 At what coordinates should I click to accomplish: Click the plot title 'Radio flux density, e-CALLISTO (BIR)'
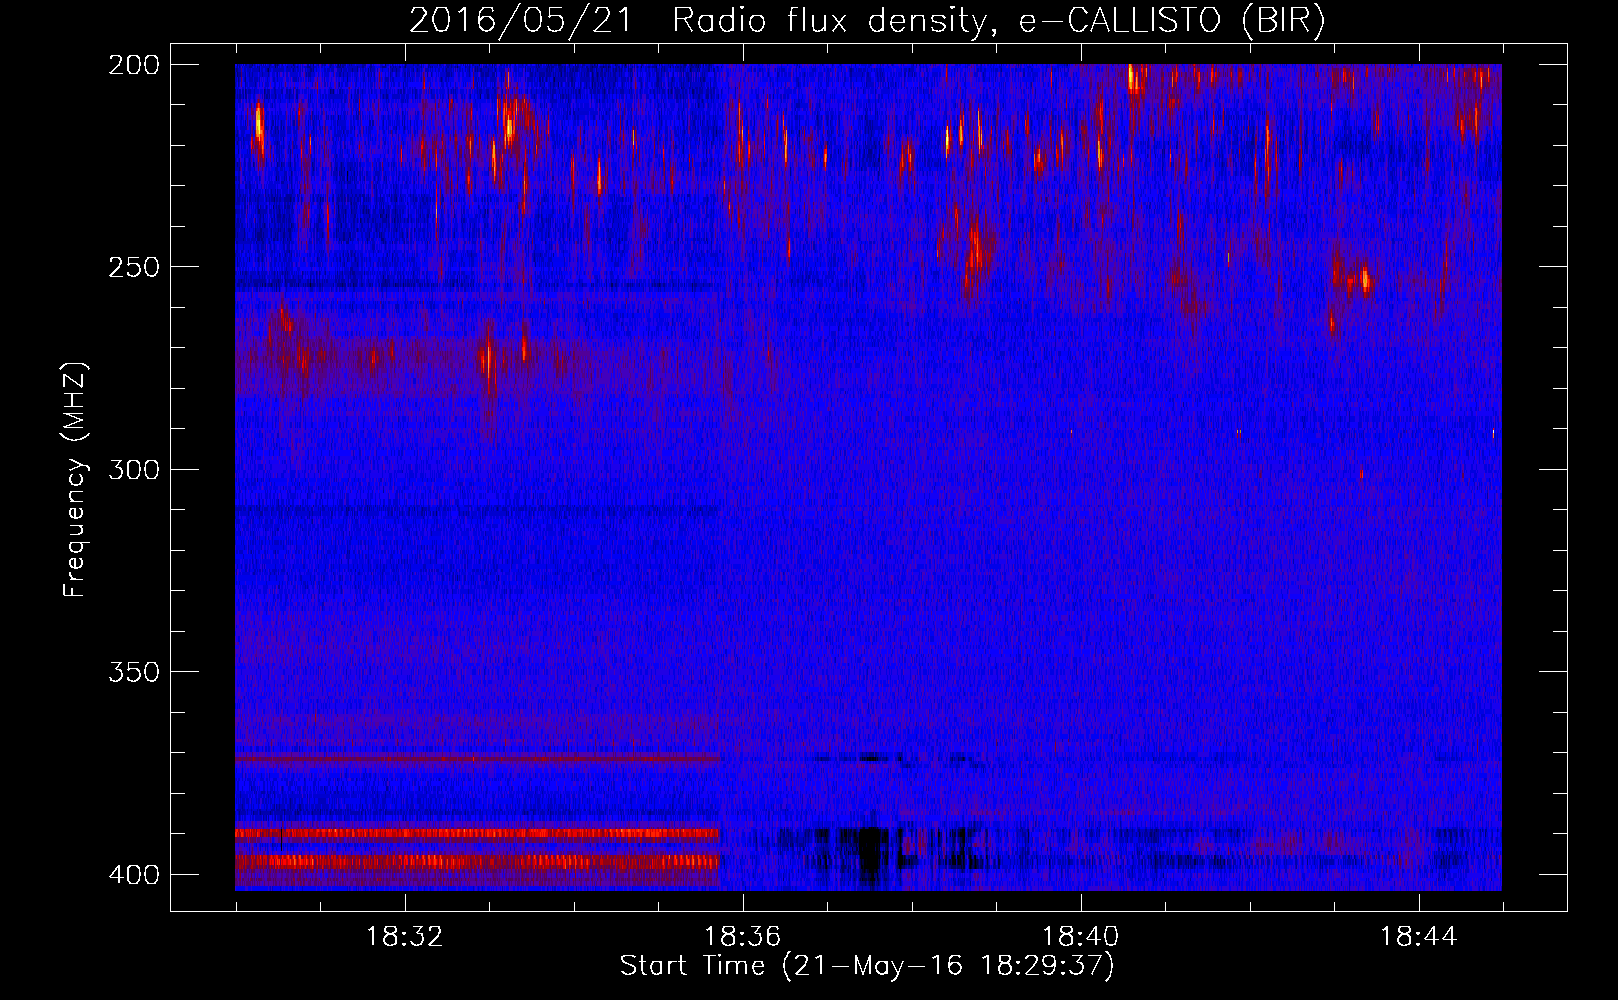click(998, 21)
